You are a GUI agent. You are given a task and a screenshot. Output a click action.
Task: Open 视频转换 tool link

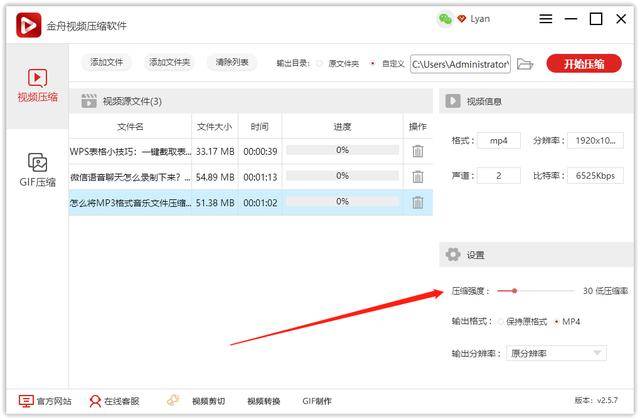(264, 402)
